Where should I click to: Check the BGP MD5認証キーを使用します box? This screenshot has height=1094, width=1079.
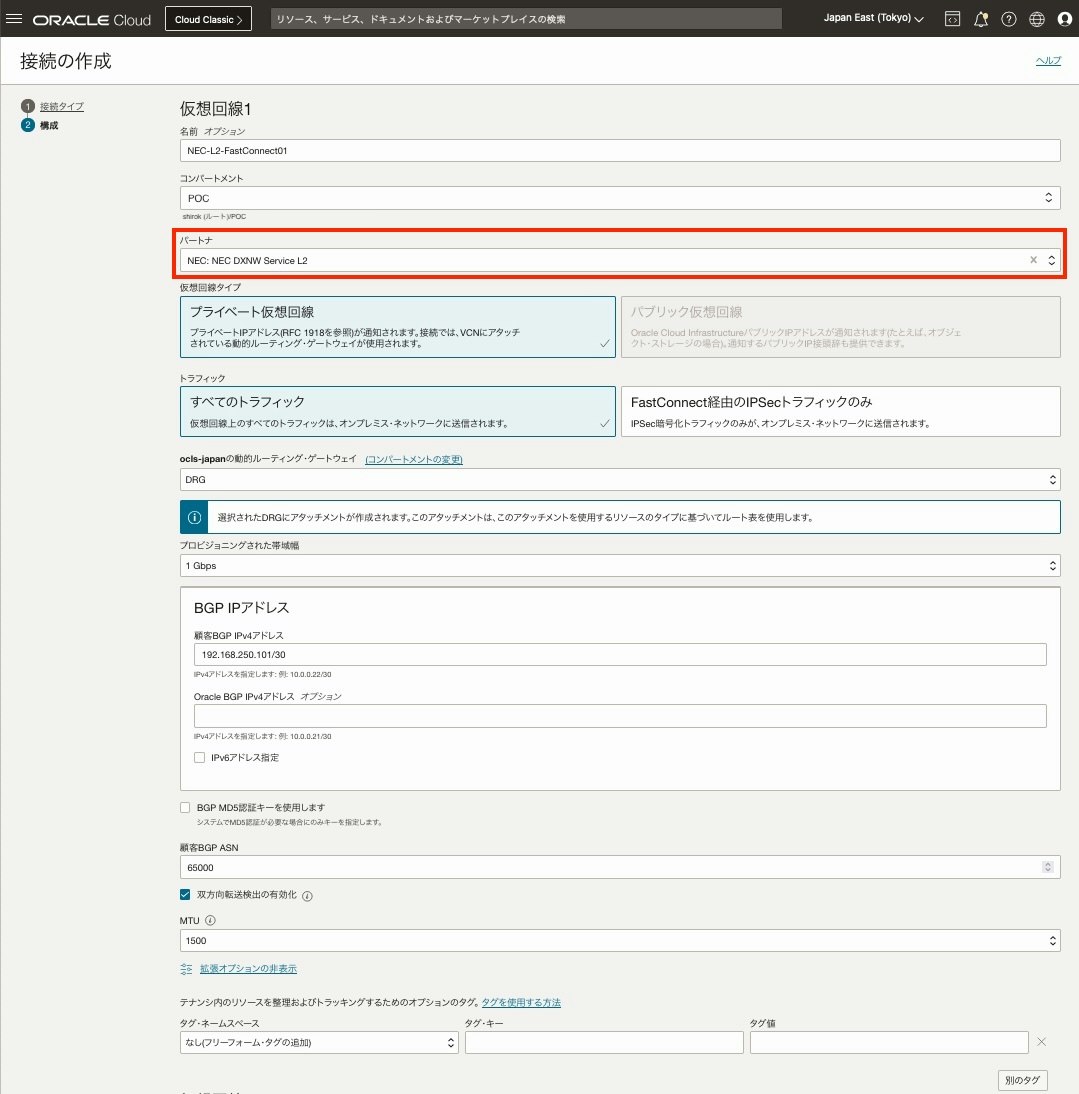tap(185, 807)
